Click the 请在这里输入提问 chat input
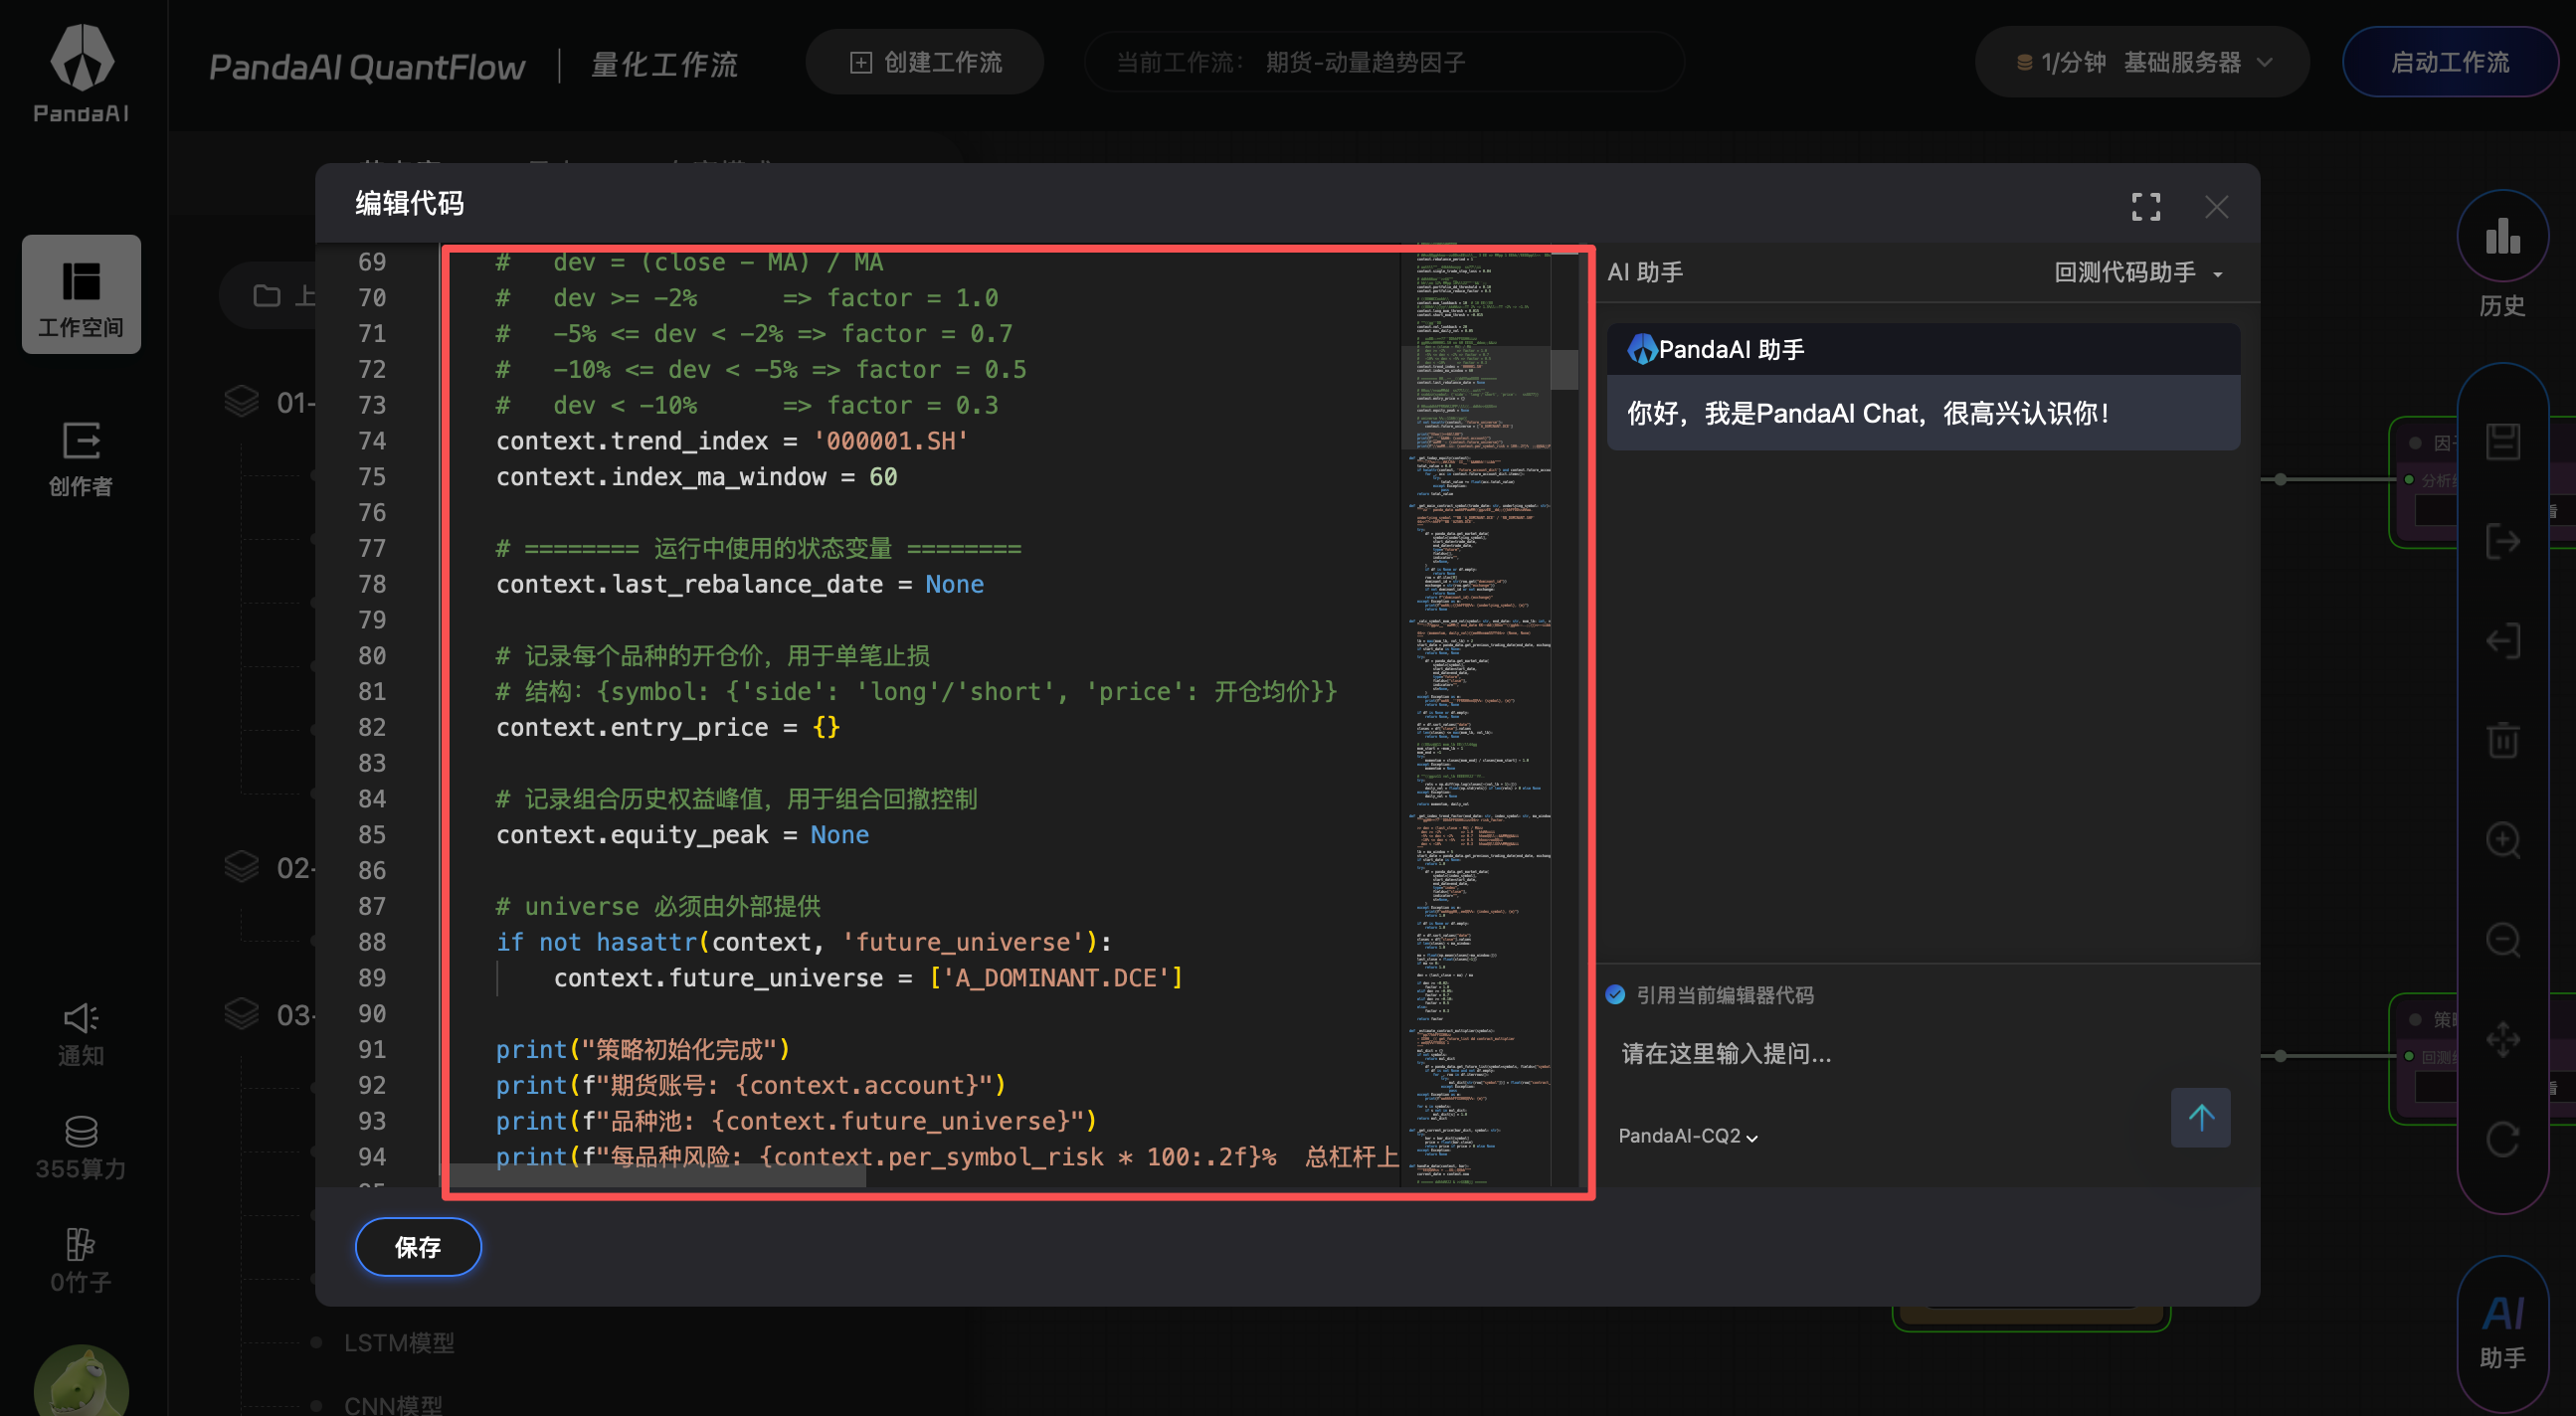The width and height of the screenshot is (2576, 1416). tap(1726, 1053)
